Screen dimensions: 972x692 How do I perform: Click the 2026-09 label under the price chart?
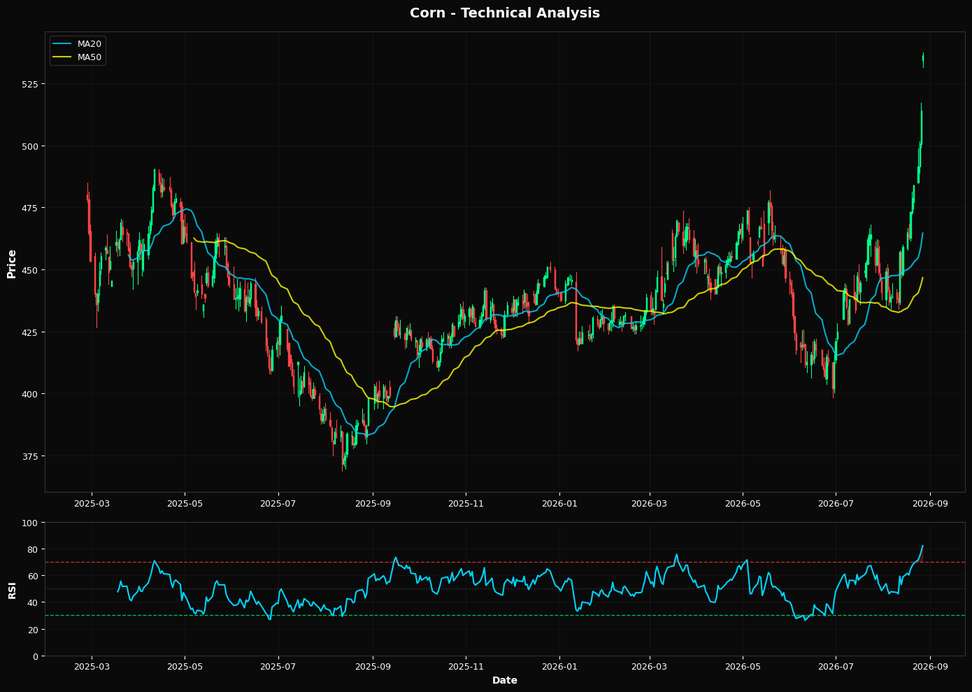click(x=930, y=503)
